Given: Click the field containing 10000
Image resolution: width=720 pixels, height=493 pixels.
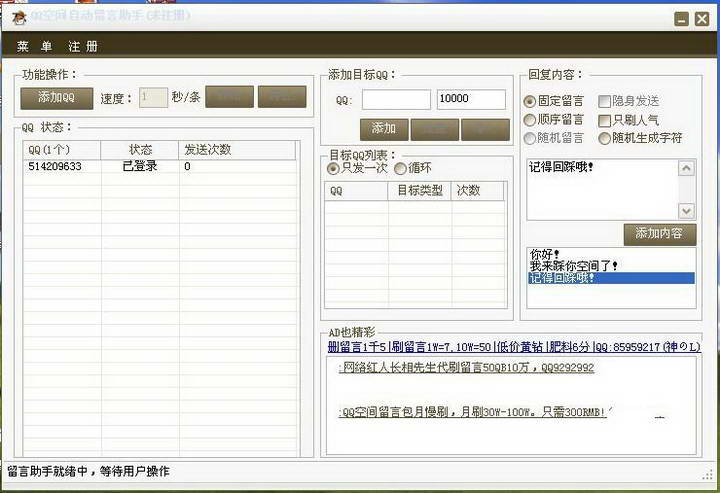Looking at the screenshot, I should [x=471, y=100].
